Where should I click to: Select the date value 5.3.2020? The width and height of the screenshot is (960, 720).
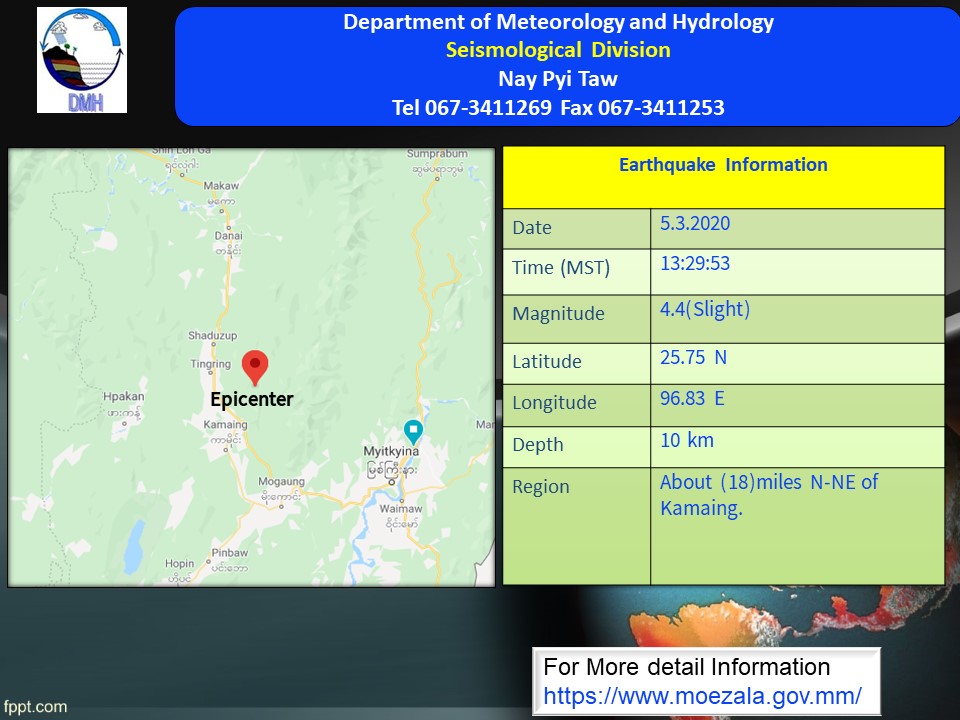(x=695, y=224)
